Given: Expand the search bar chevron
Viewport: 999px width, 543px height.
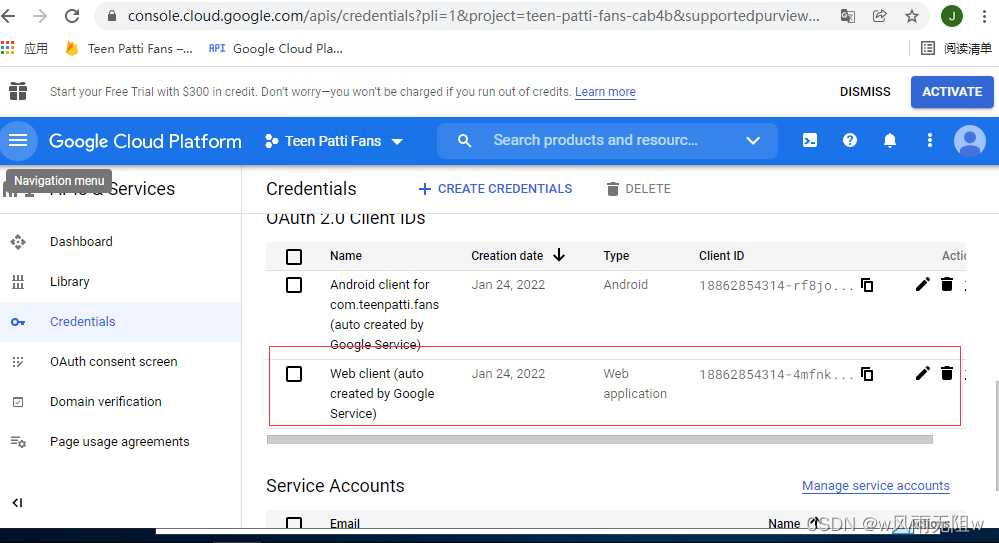Looking at the screenshot, I should tap(753, 141).
